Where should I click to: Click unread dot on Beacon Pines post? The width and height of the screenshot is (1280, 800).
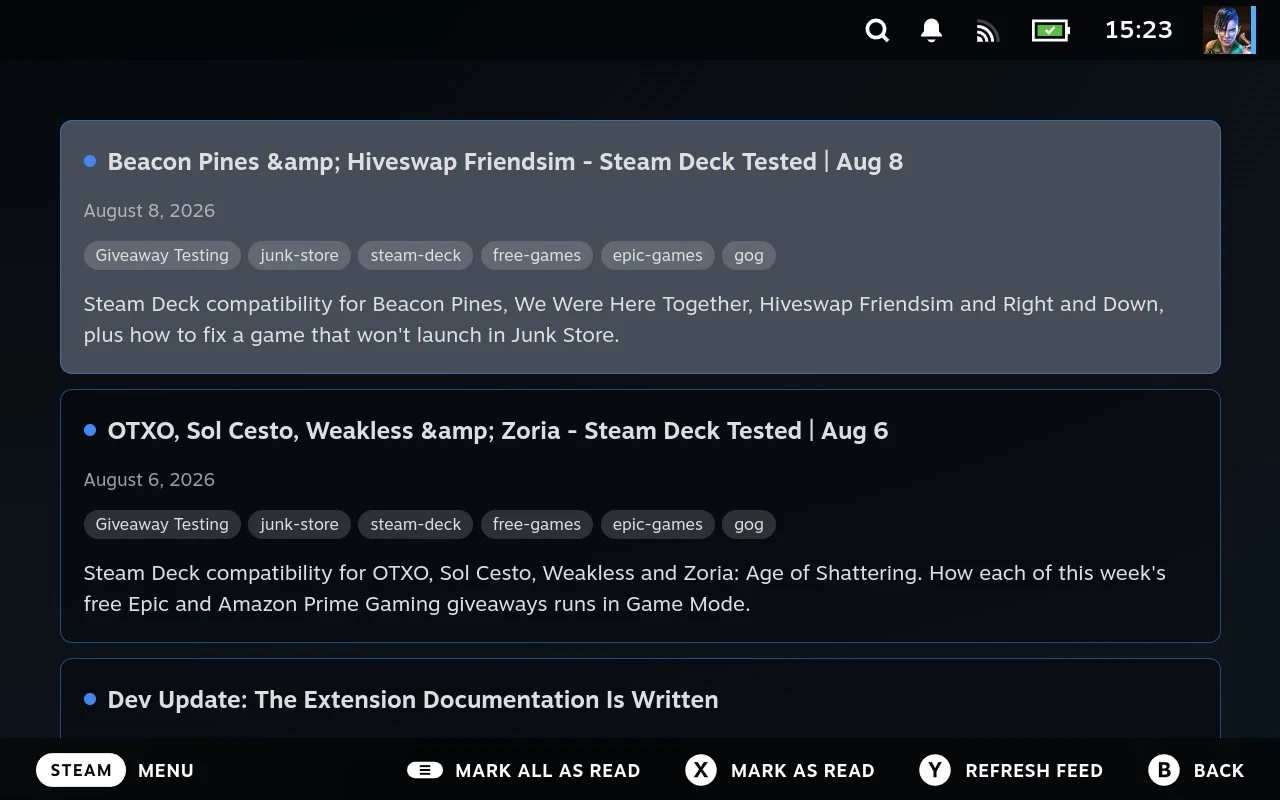(x=90, y=161)
